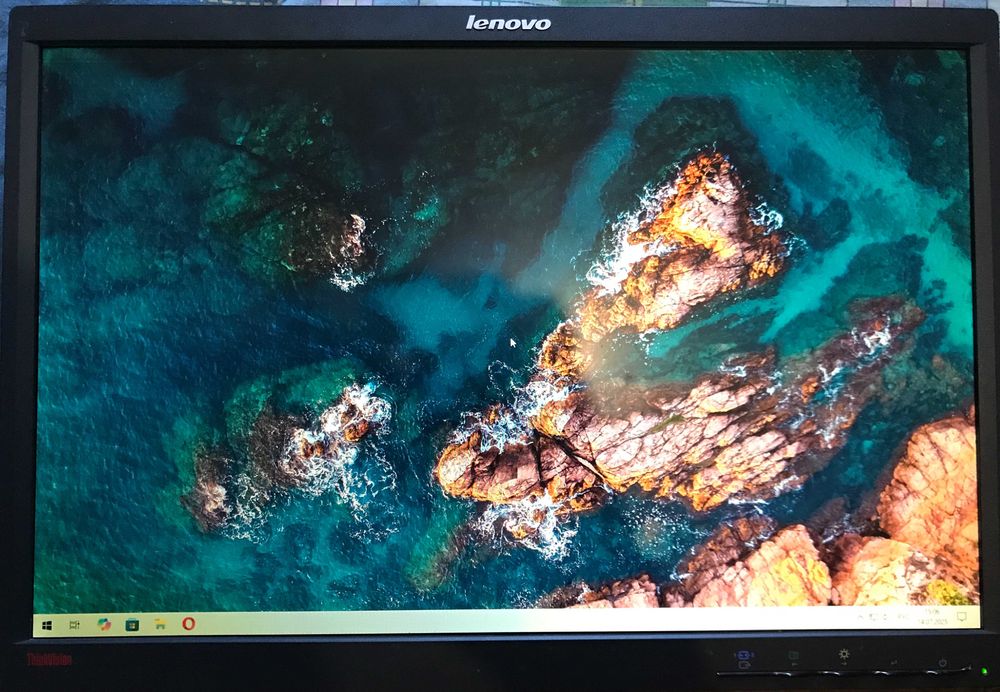Screen dimensions: 1000x692
Task: Expand the hidden system tray icons
Action: tap(860, 617)
